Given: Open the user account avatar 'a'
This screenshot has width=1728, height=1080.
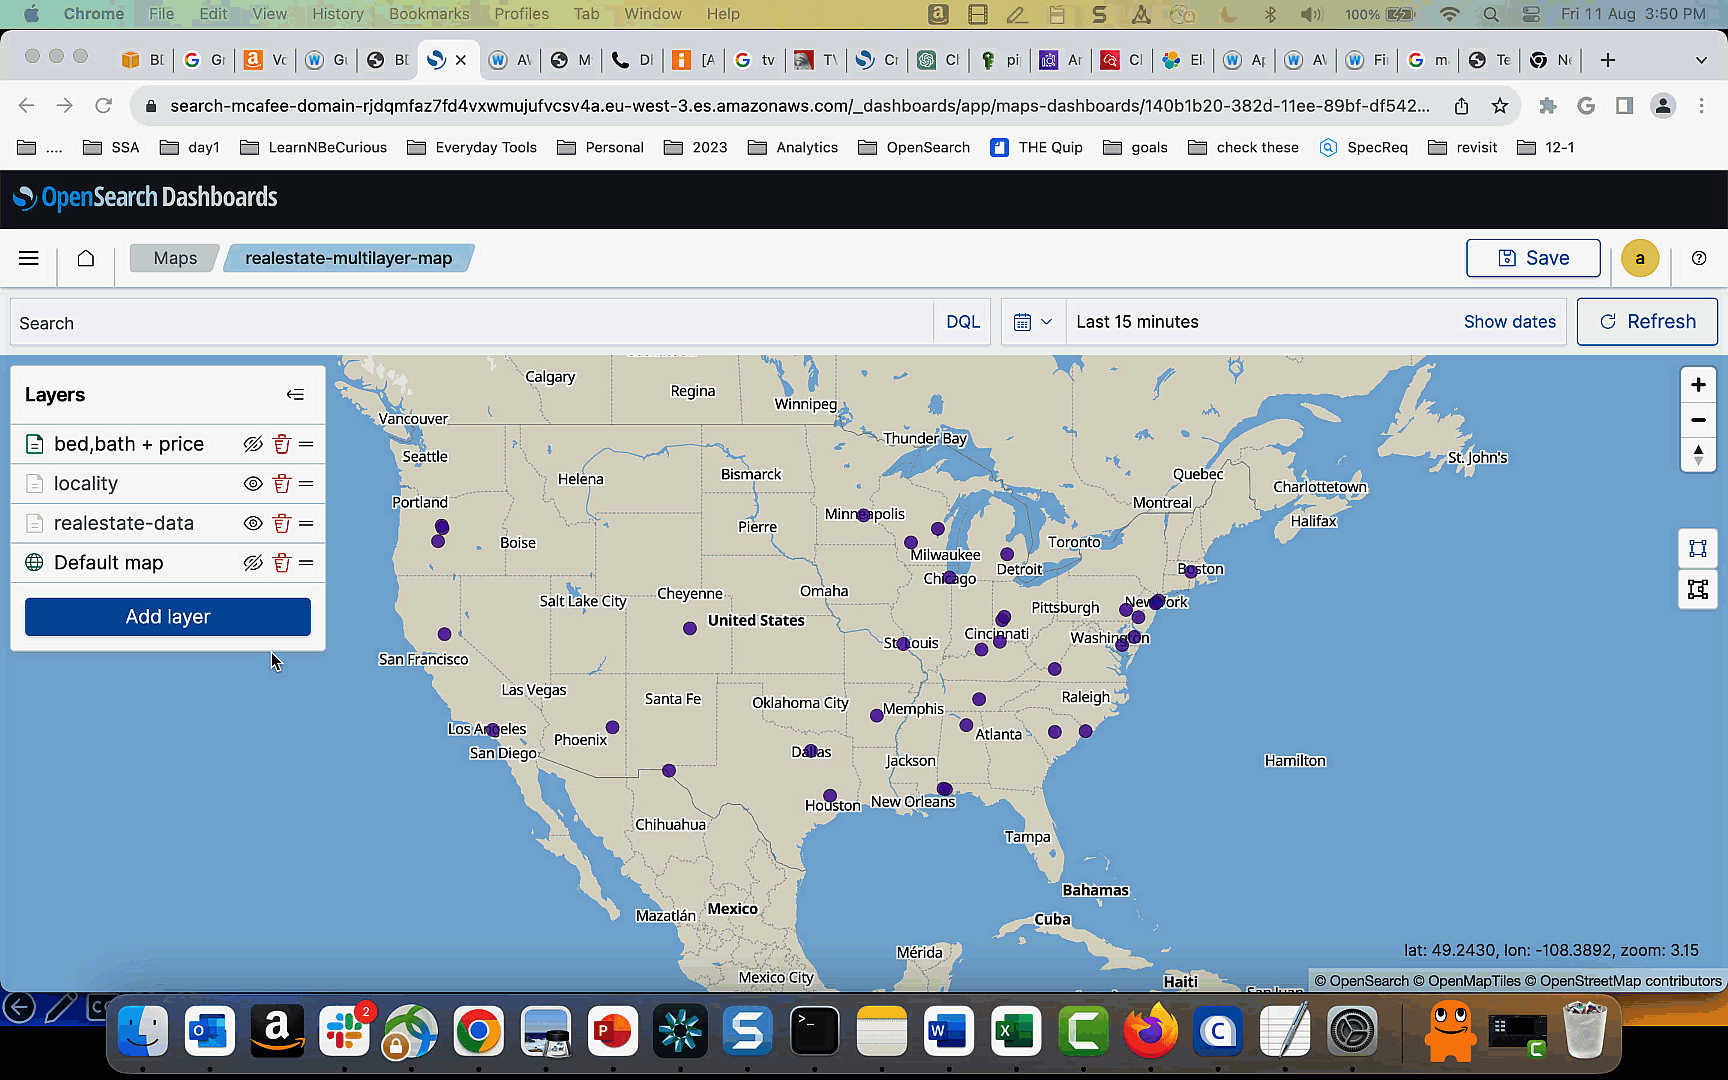Looking at the screenshot, I should coord(1640,258).
